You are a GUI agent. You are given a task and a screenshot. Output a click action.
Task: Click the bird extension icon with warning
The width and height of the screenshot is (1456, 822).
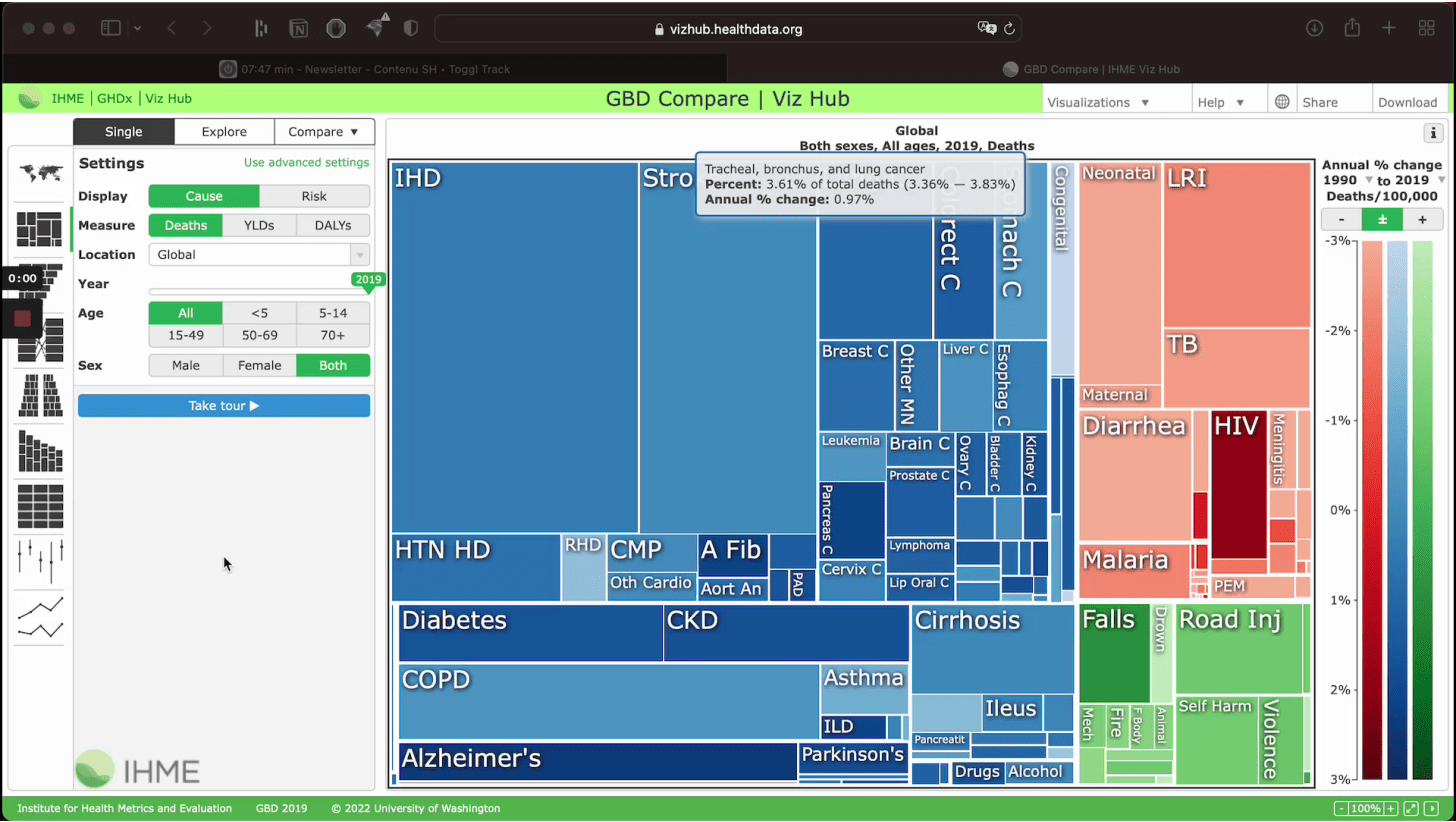point(377,28)
